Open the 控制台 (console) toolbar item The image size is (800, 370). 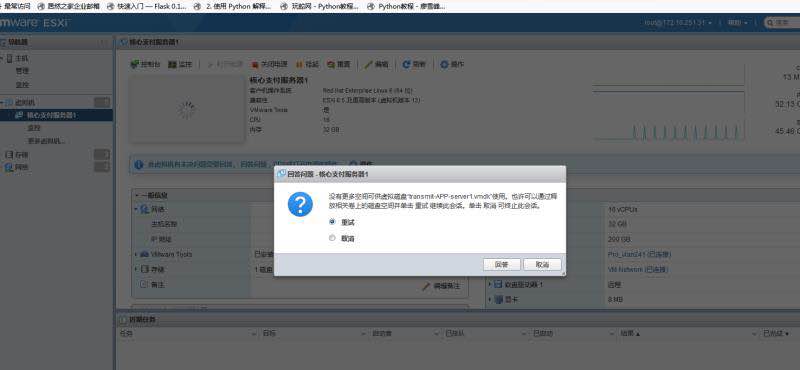pos(145,64)
